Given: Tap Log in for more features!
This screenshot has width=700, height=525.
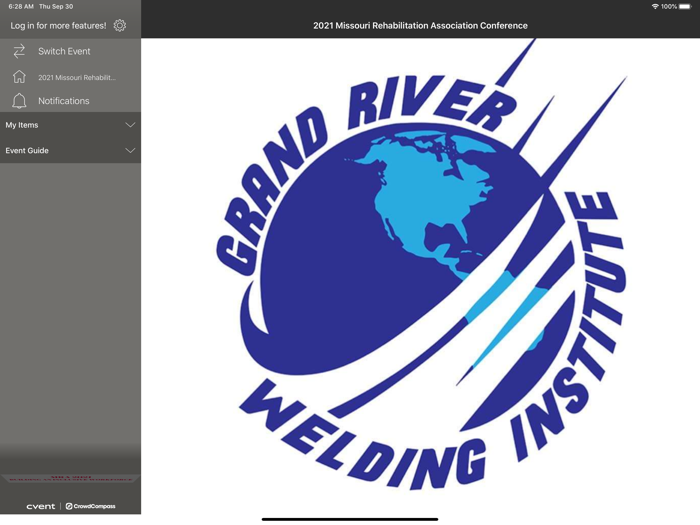Looking at the screenshot, I should tap(58, 25).
